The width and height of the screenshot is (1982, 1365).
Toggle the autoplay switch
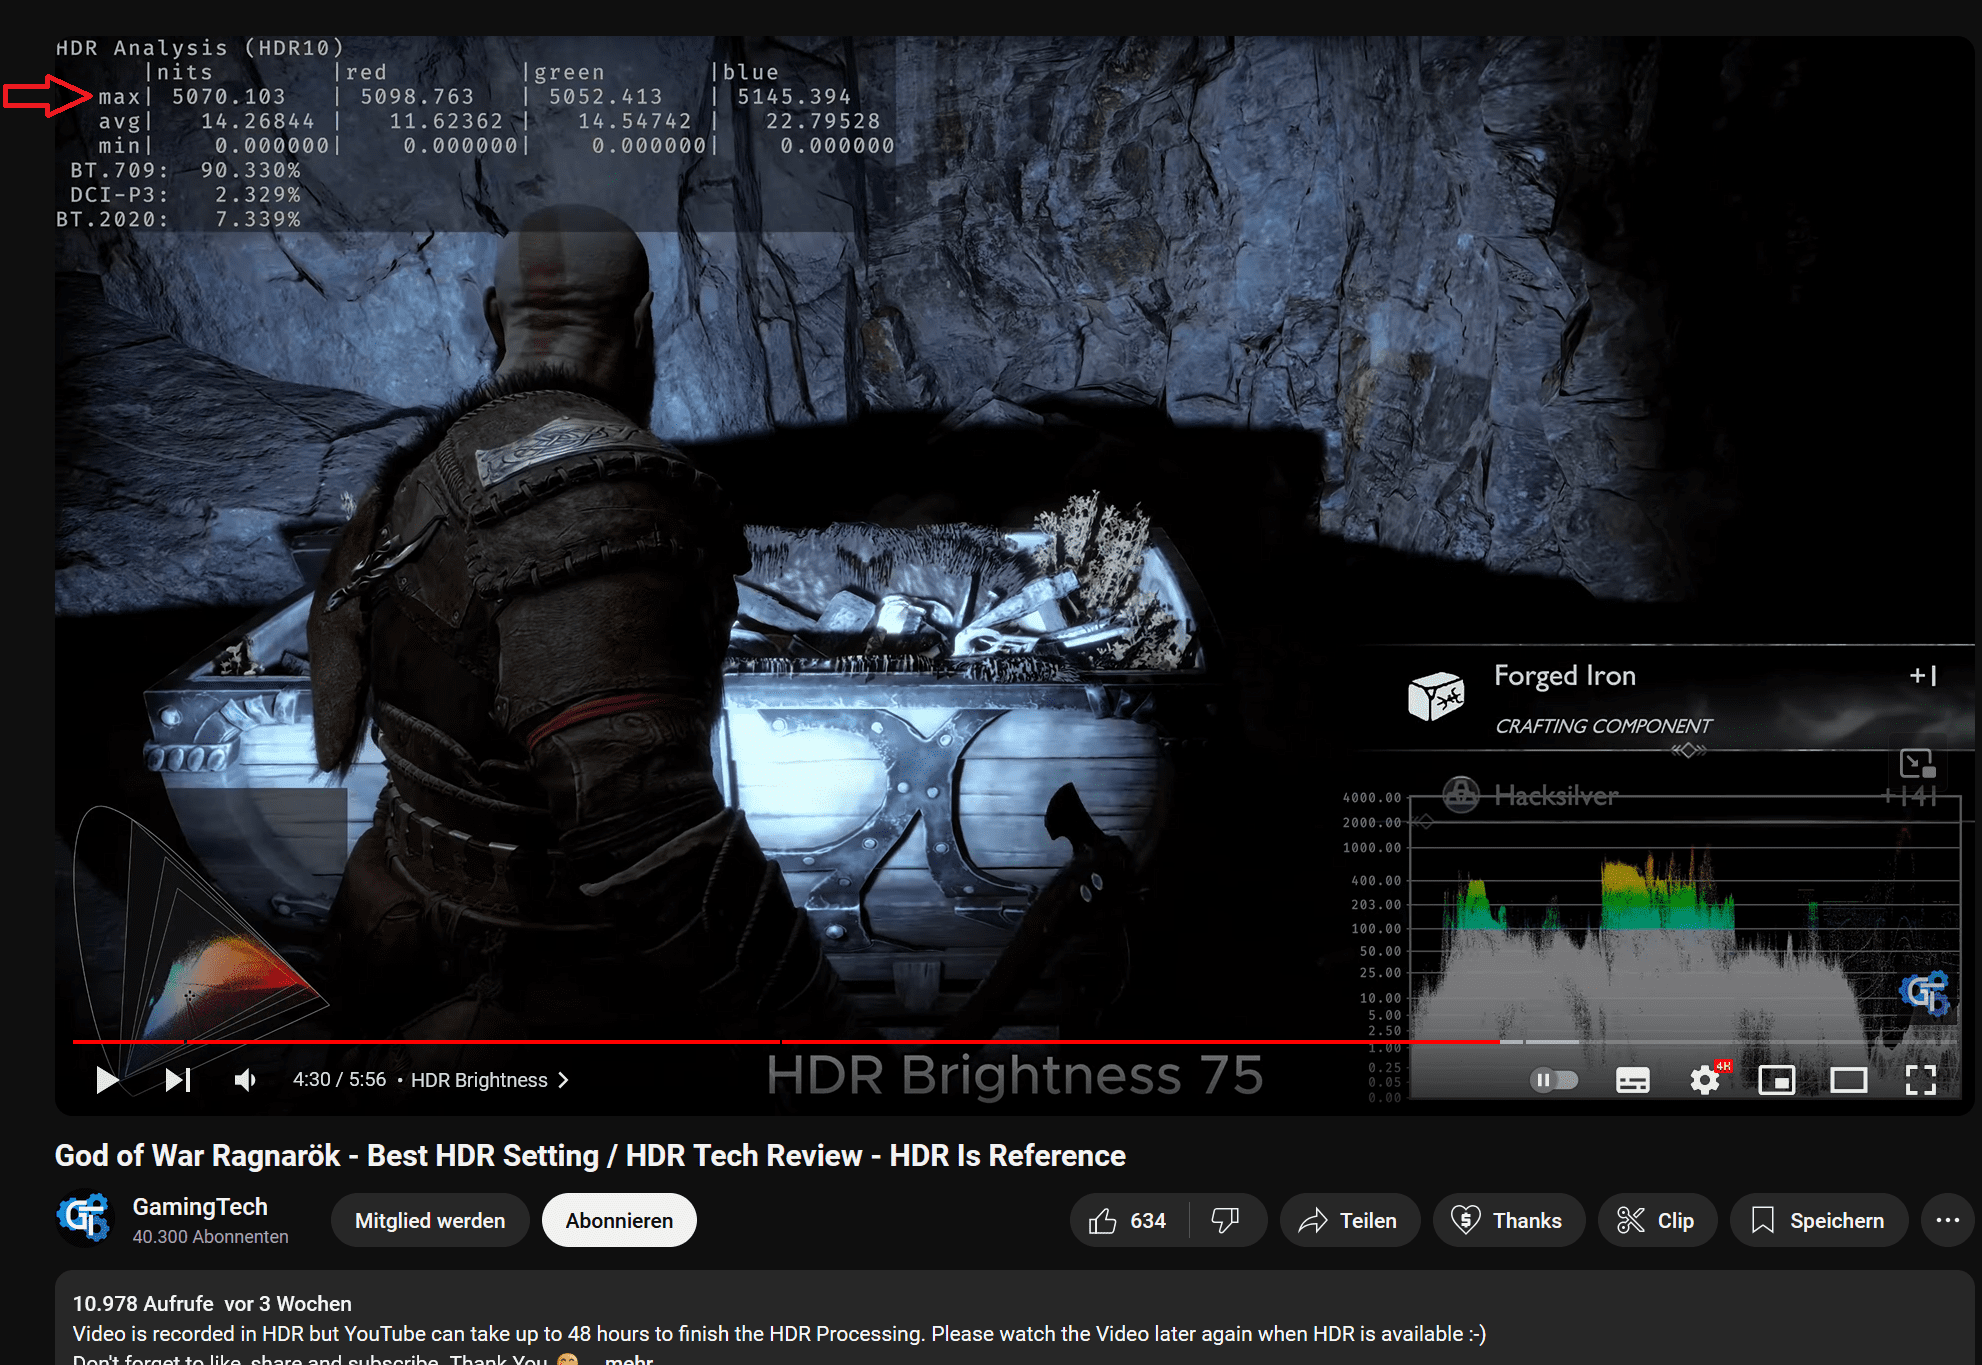tap(1554, 1080)
